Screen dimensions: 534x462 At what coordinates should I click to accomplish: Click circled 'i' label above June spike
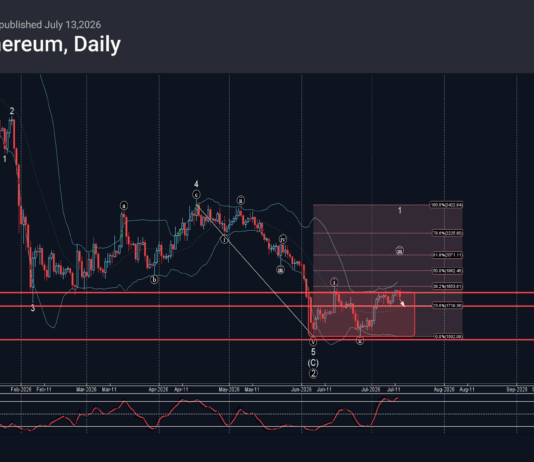(334, 282)
